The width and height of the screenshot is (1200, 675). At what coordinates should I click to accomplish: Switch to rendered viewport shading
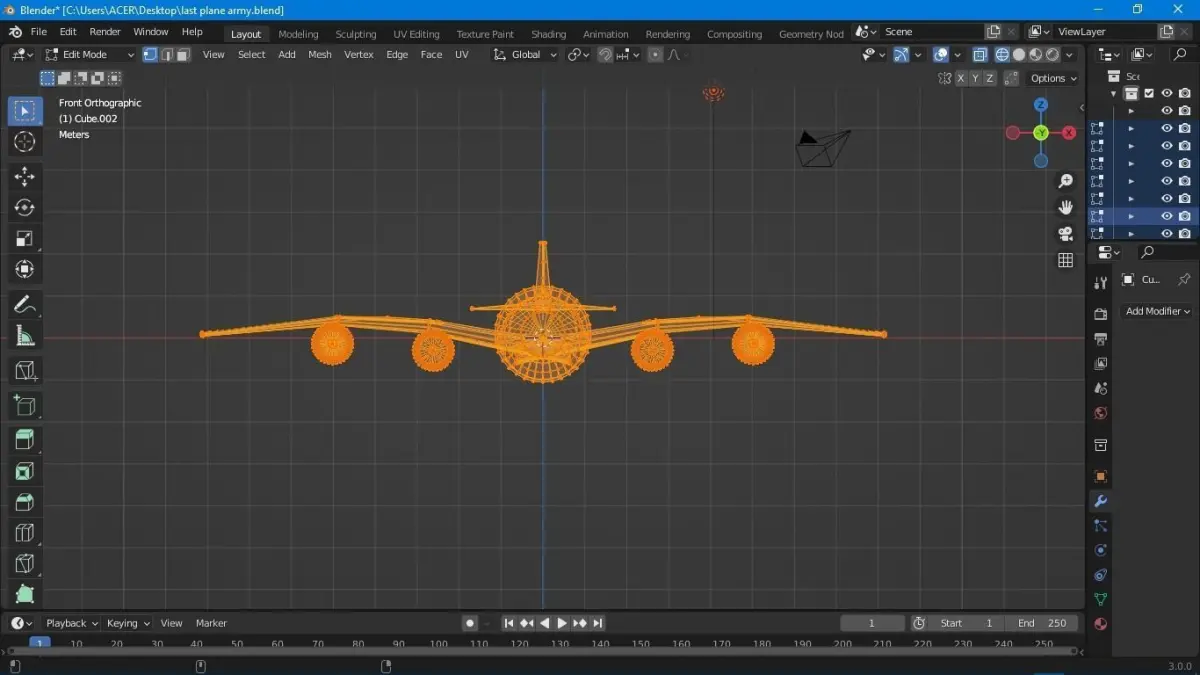tap(1053, 54)
